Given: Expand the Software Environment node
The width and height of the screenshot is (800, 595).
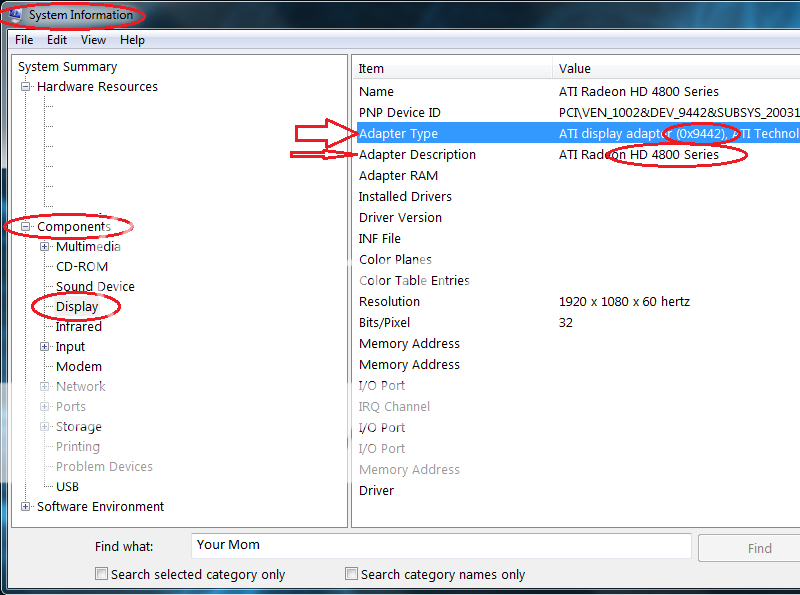Looking at the screenshot, I should point(25,506).
